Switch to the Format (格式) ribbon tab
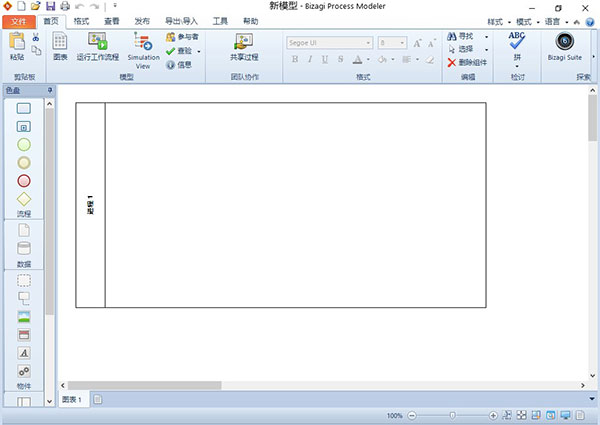 pos(81,20)
